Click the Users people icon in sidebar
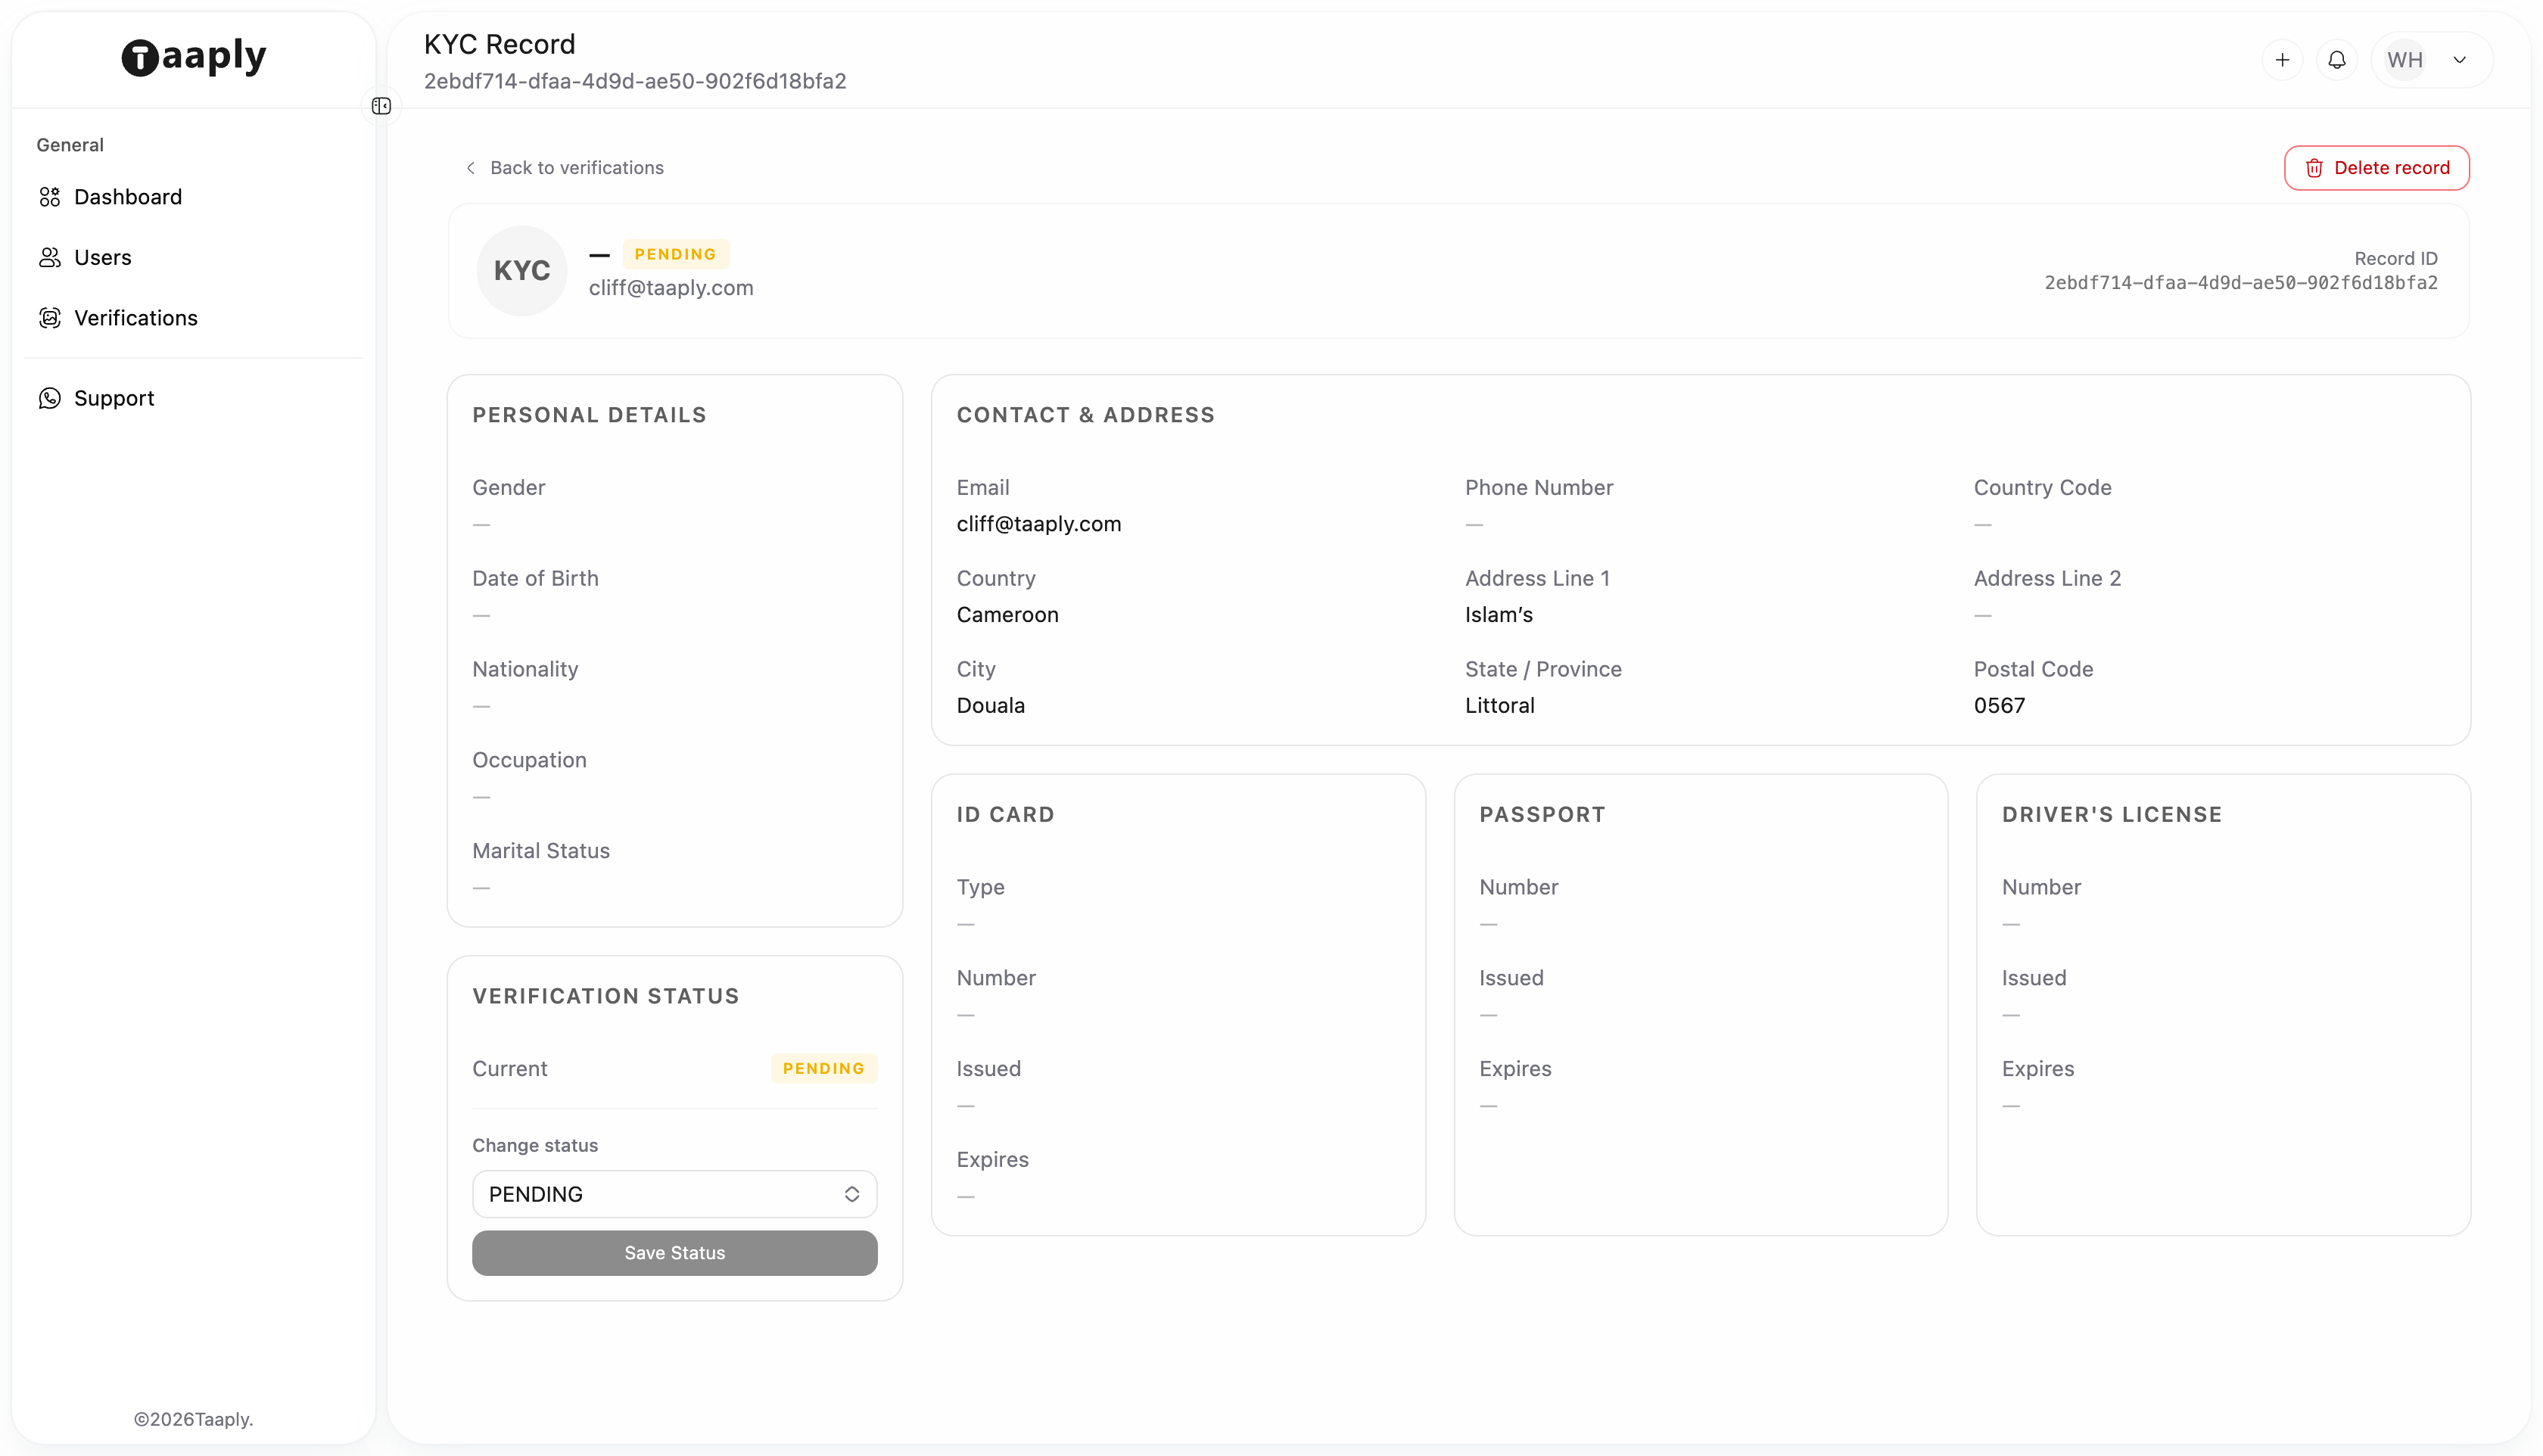Viewport: 2543px width, 1456px height. pyautogui.click(x=50, y=257)
